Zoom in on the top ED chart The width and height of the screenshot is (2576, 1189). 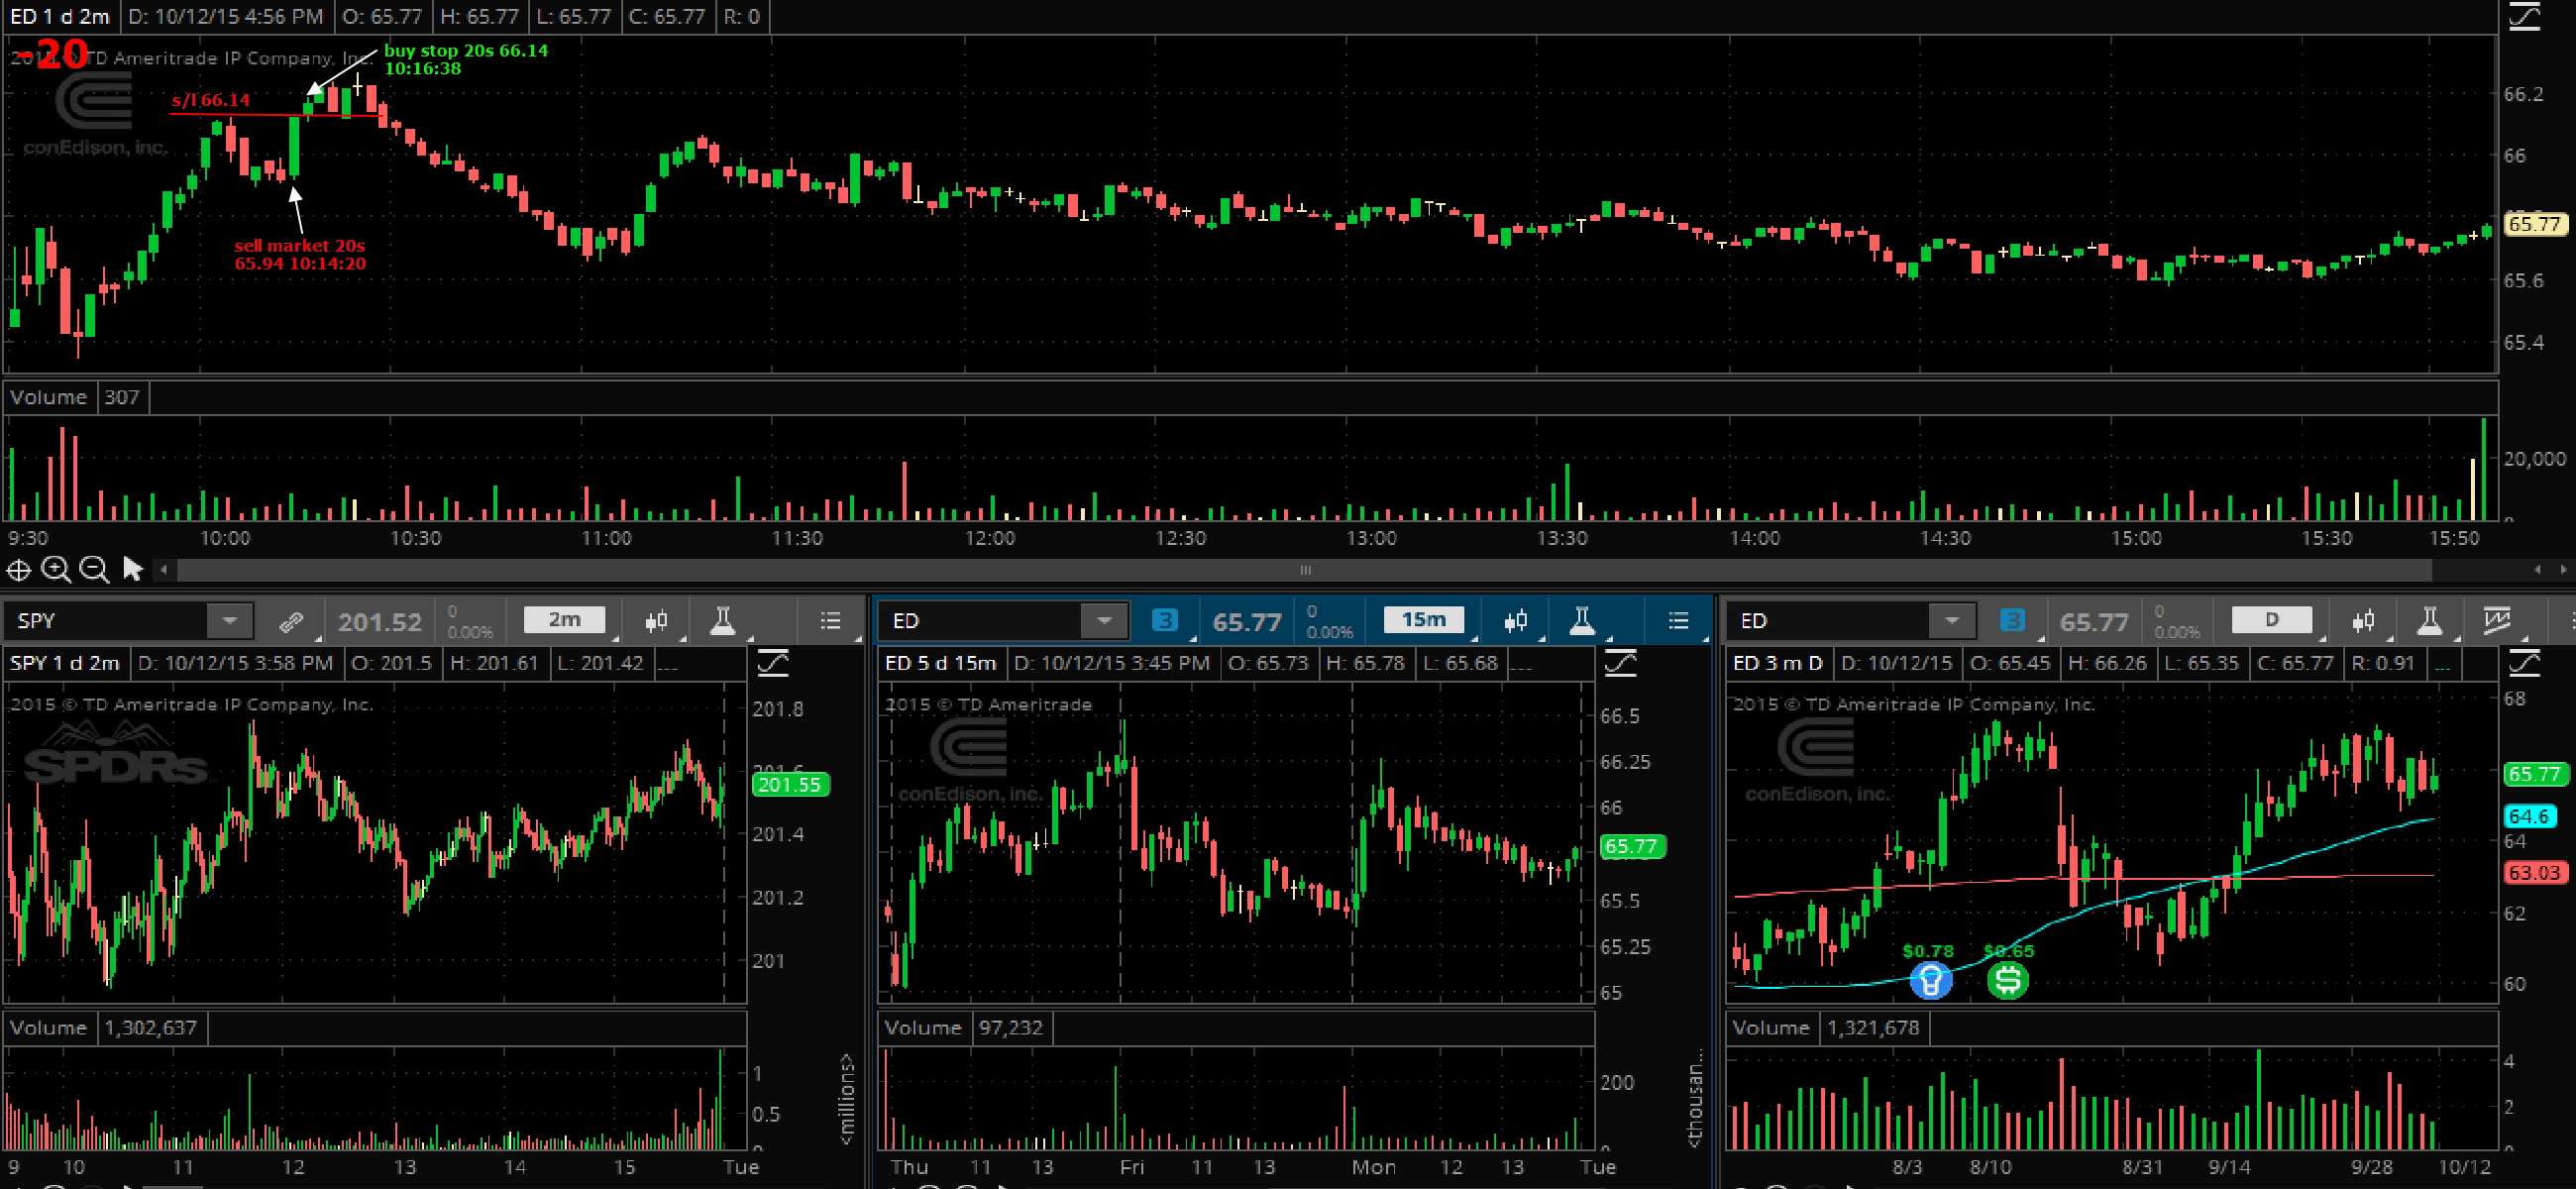56,570
